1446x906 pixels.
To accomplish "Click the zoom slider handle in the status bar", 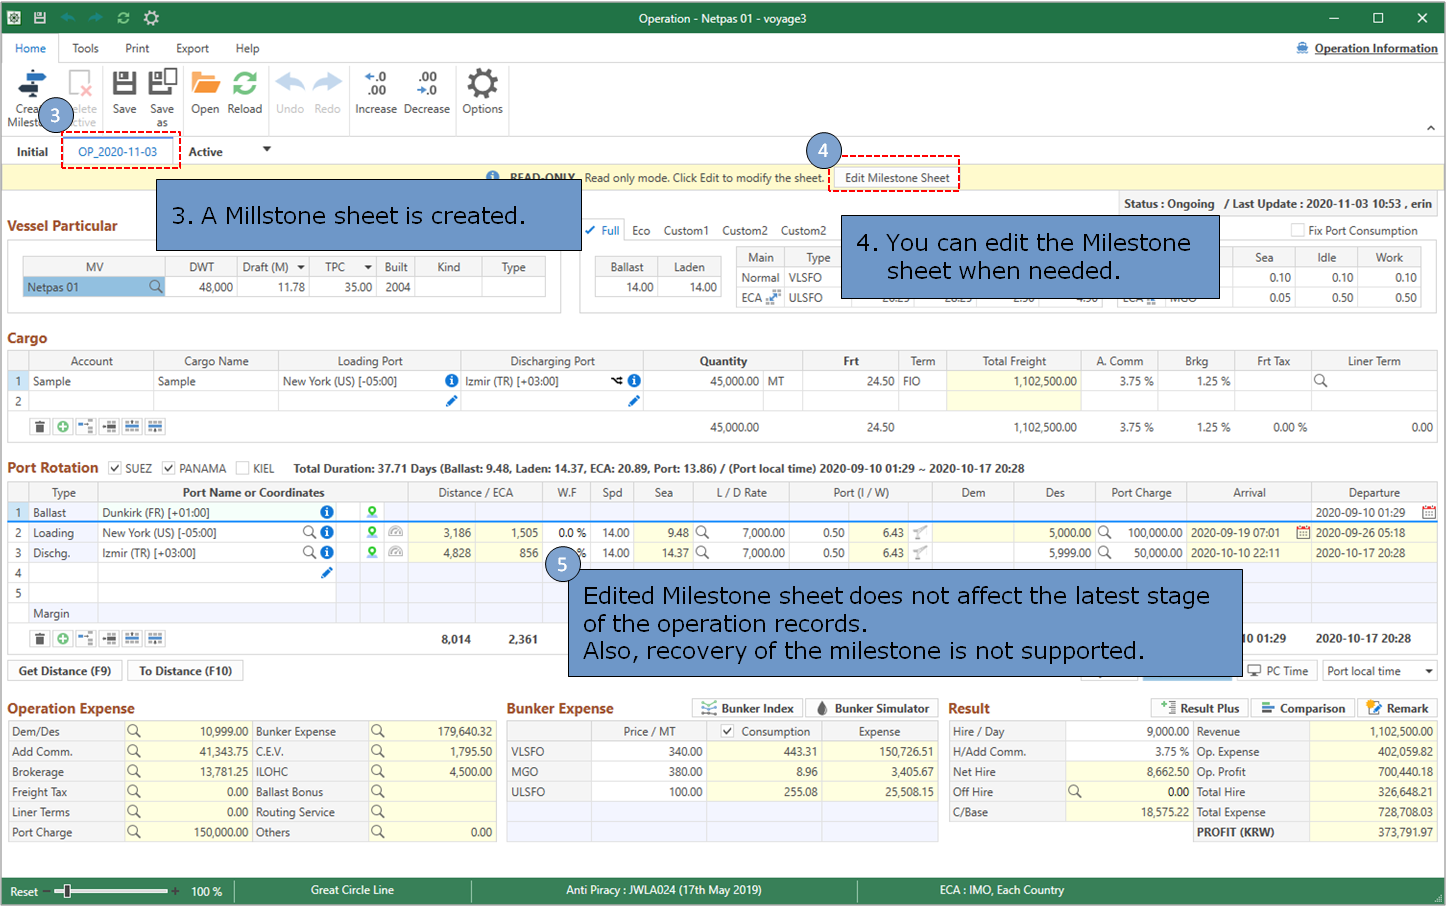I will tap(67, 891).
